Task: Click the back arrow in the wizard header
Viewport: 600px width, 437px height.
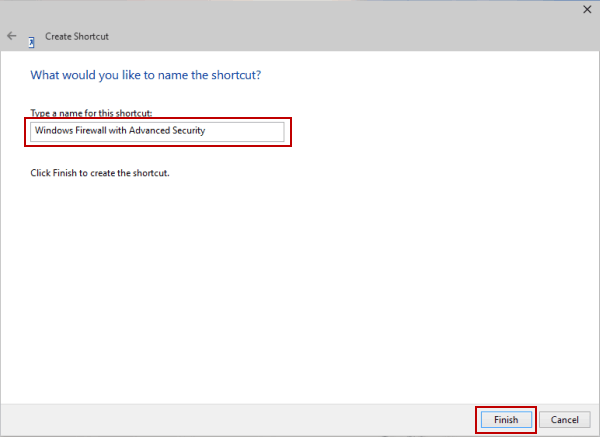Action: click(12, 36)
